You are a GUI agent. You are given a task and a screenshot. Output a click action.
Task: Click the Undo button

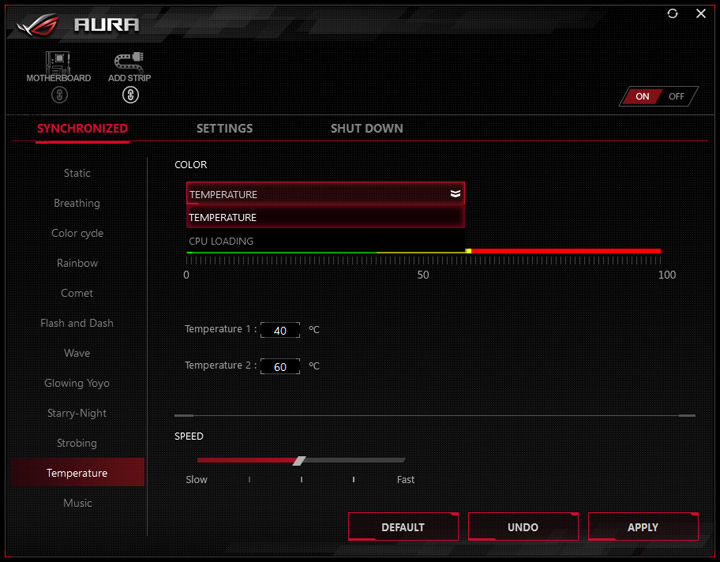point(523,527)
